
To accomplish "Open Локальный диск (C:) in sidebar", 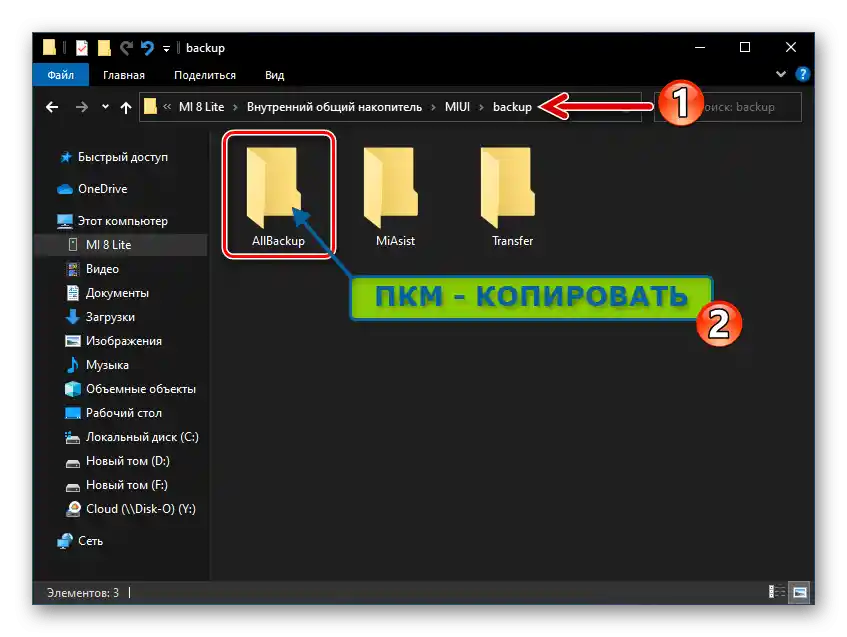I will 132,437.
